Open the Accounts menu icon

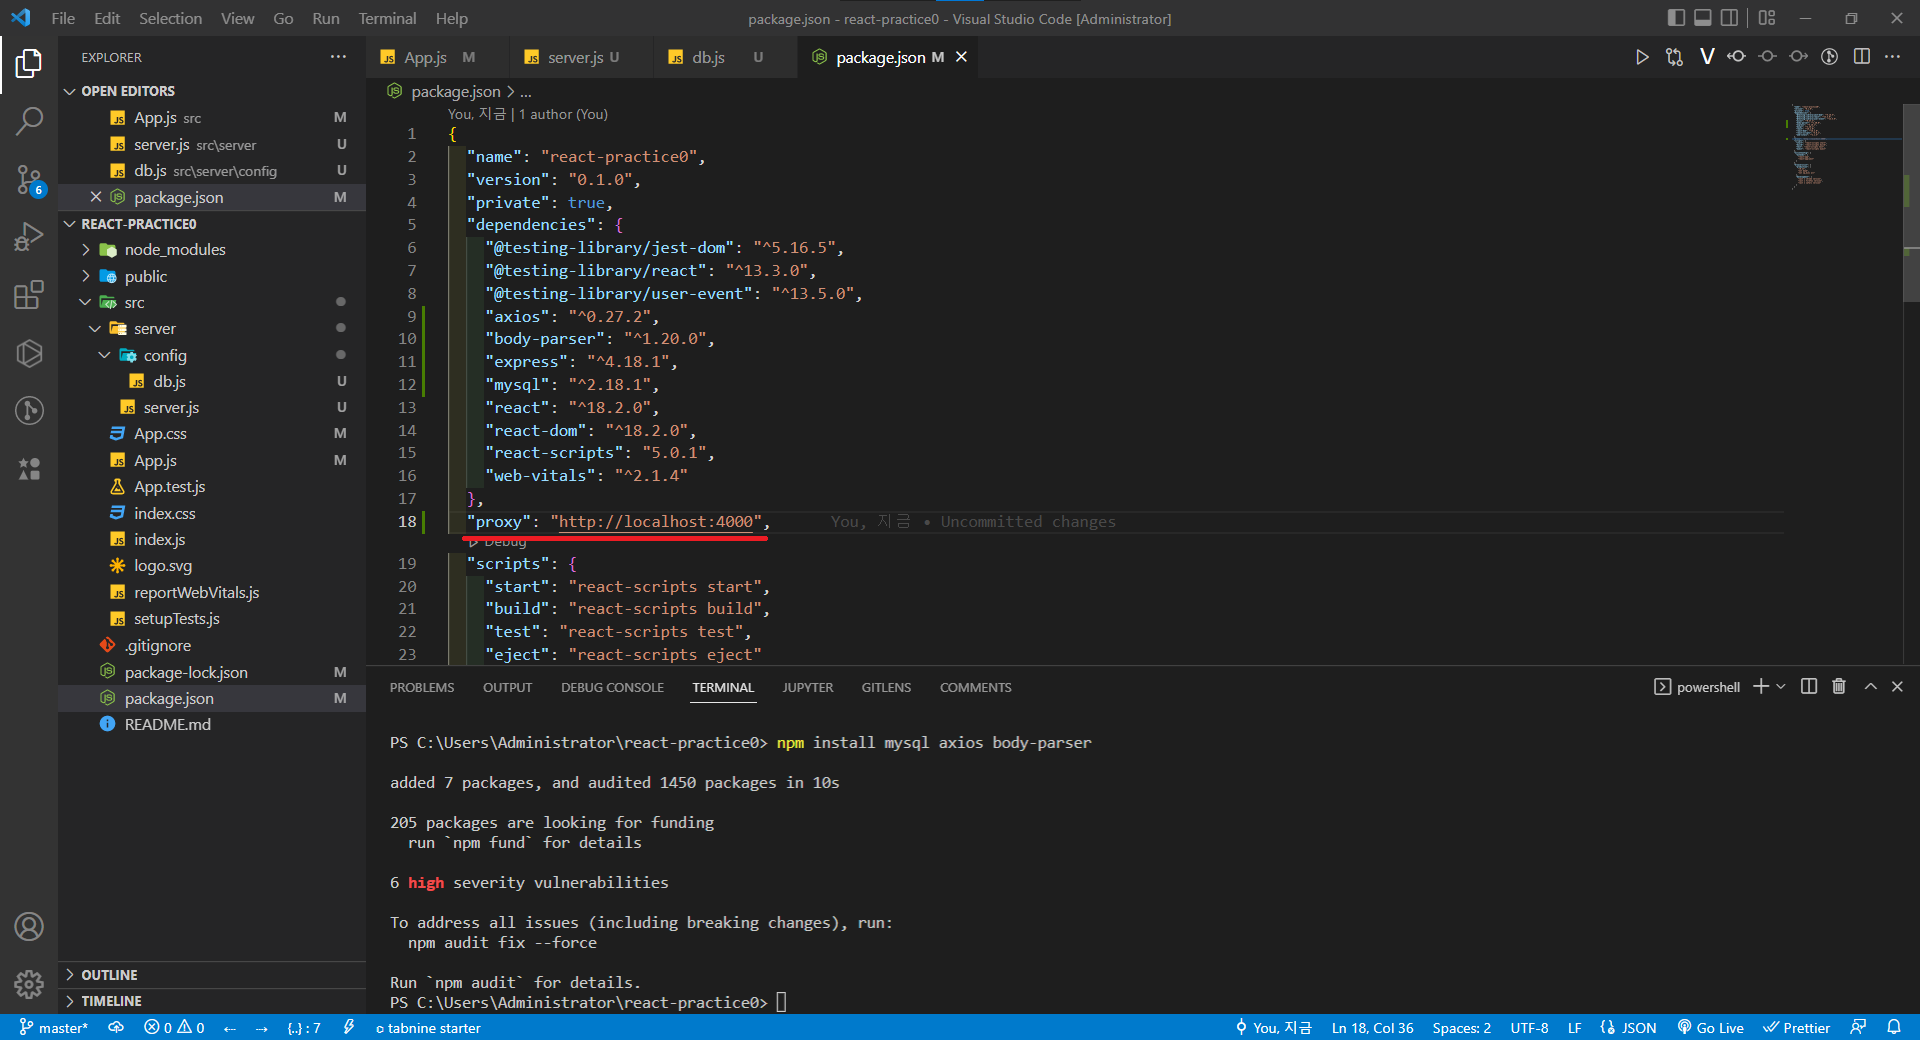[29, 927]
